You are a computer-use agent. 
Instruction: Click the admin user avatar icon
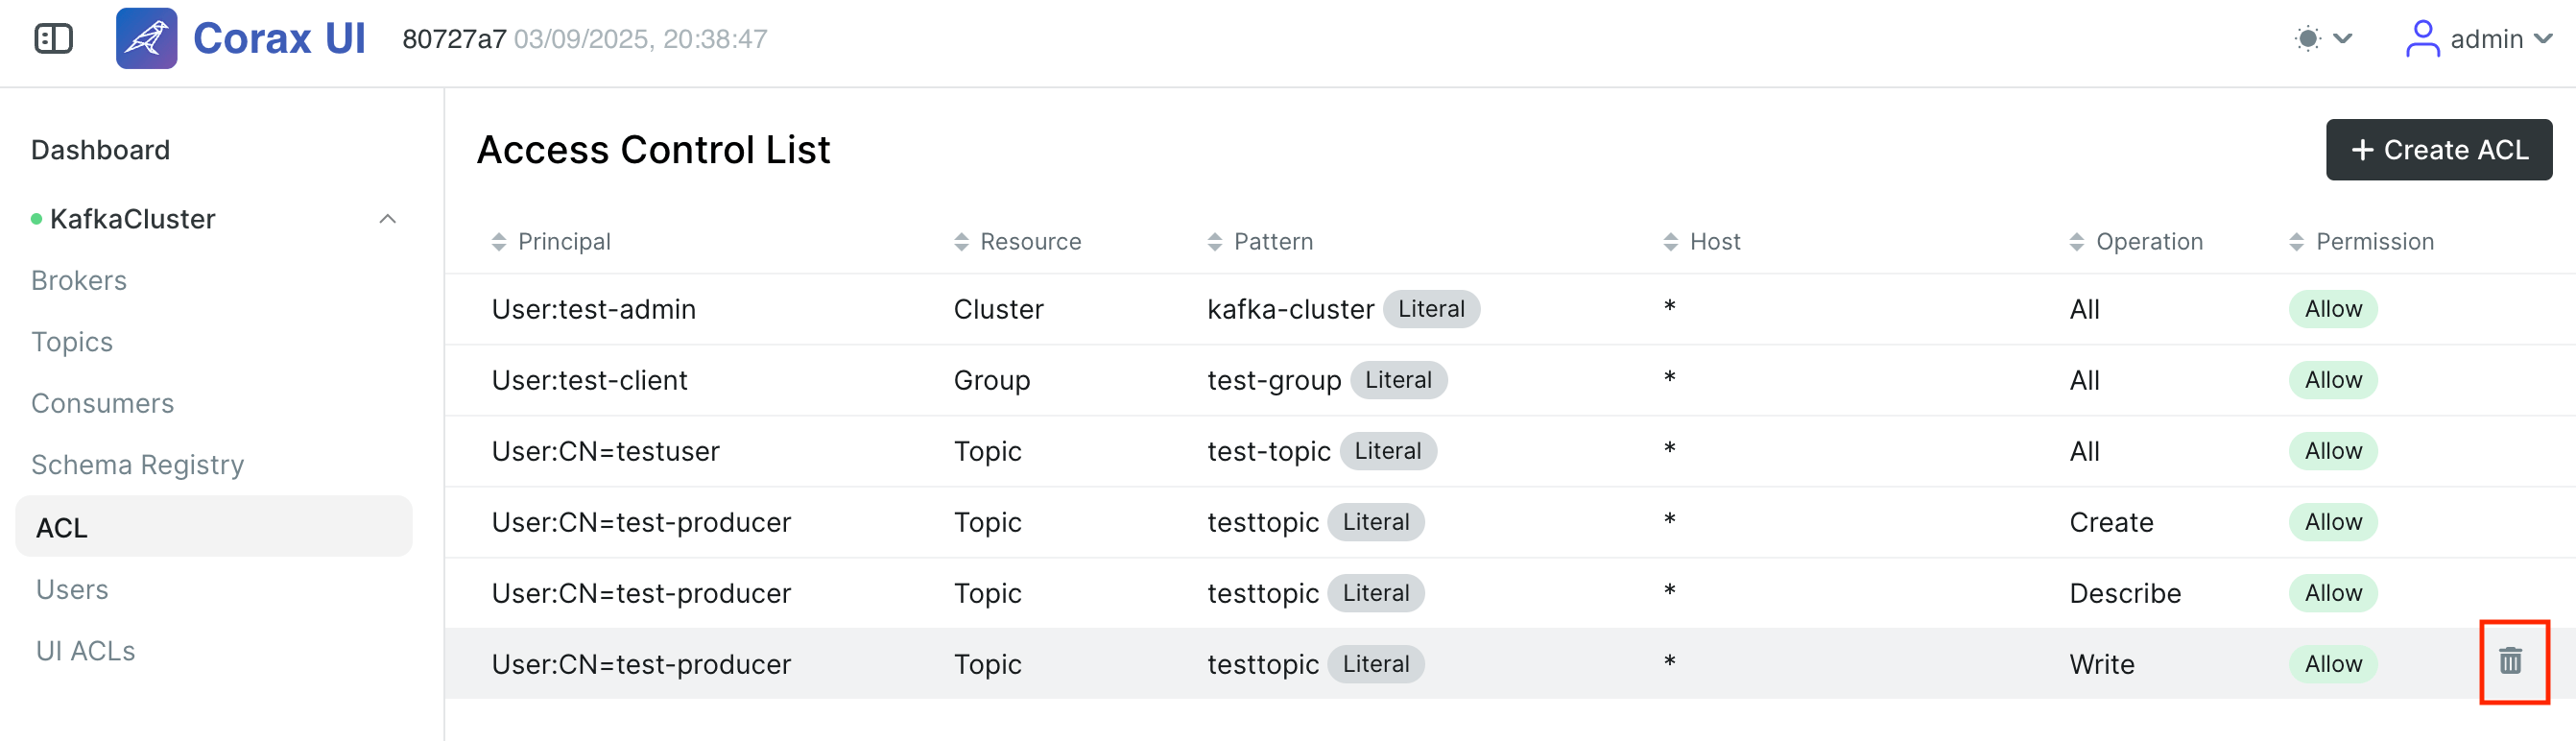(2421, 39)
